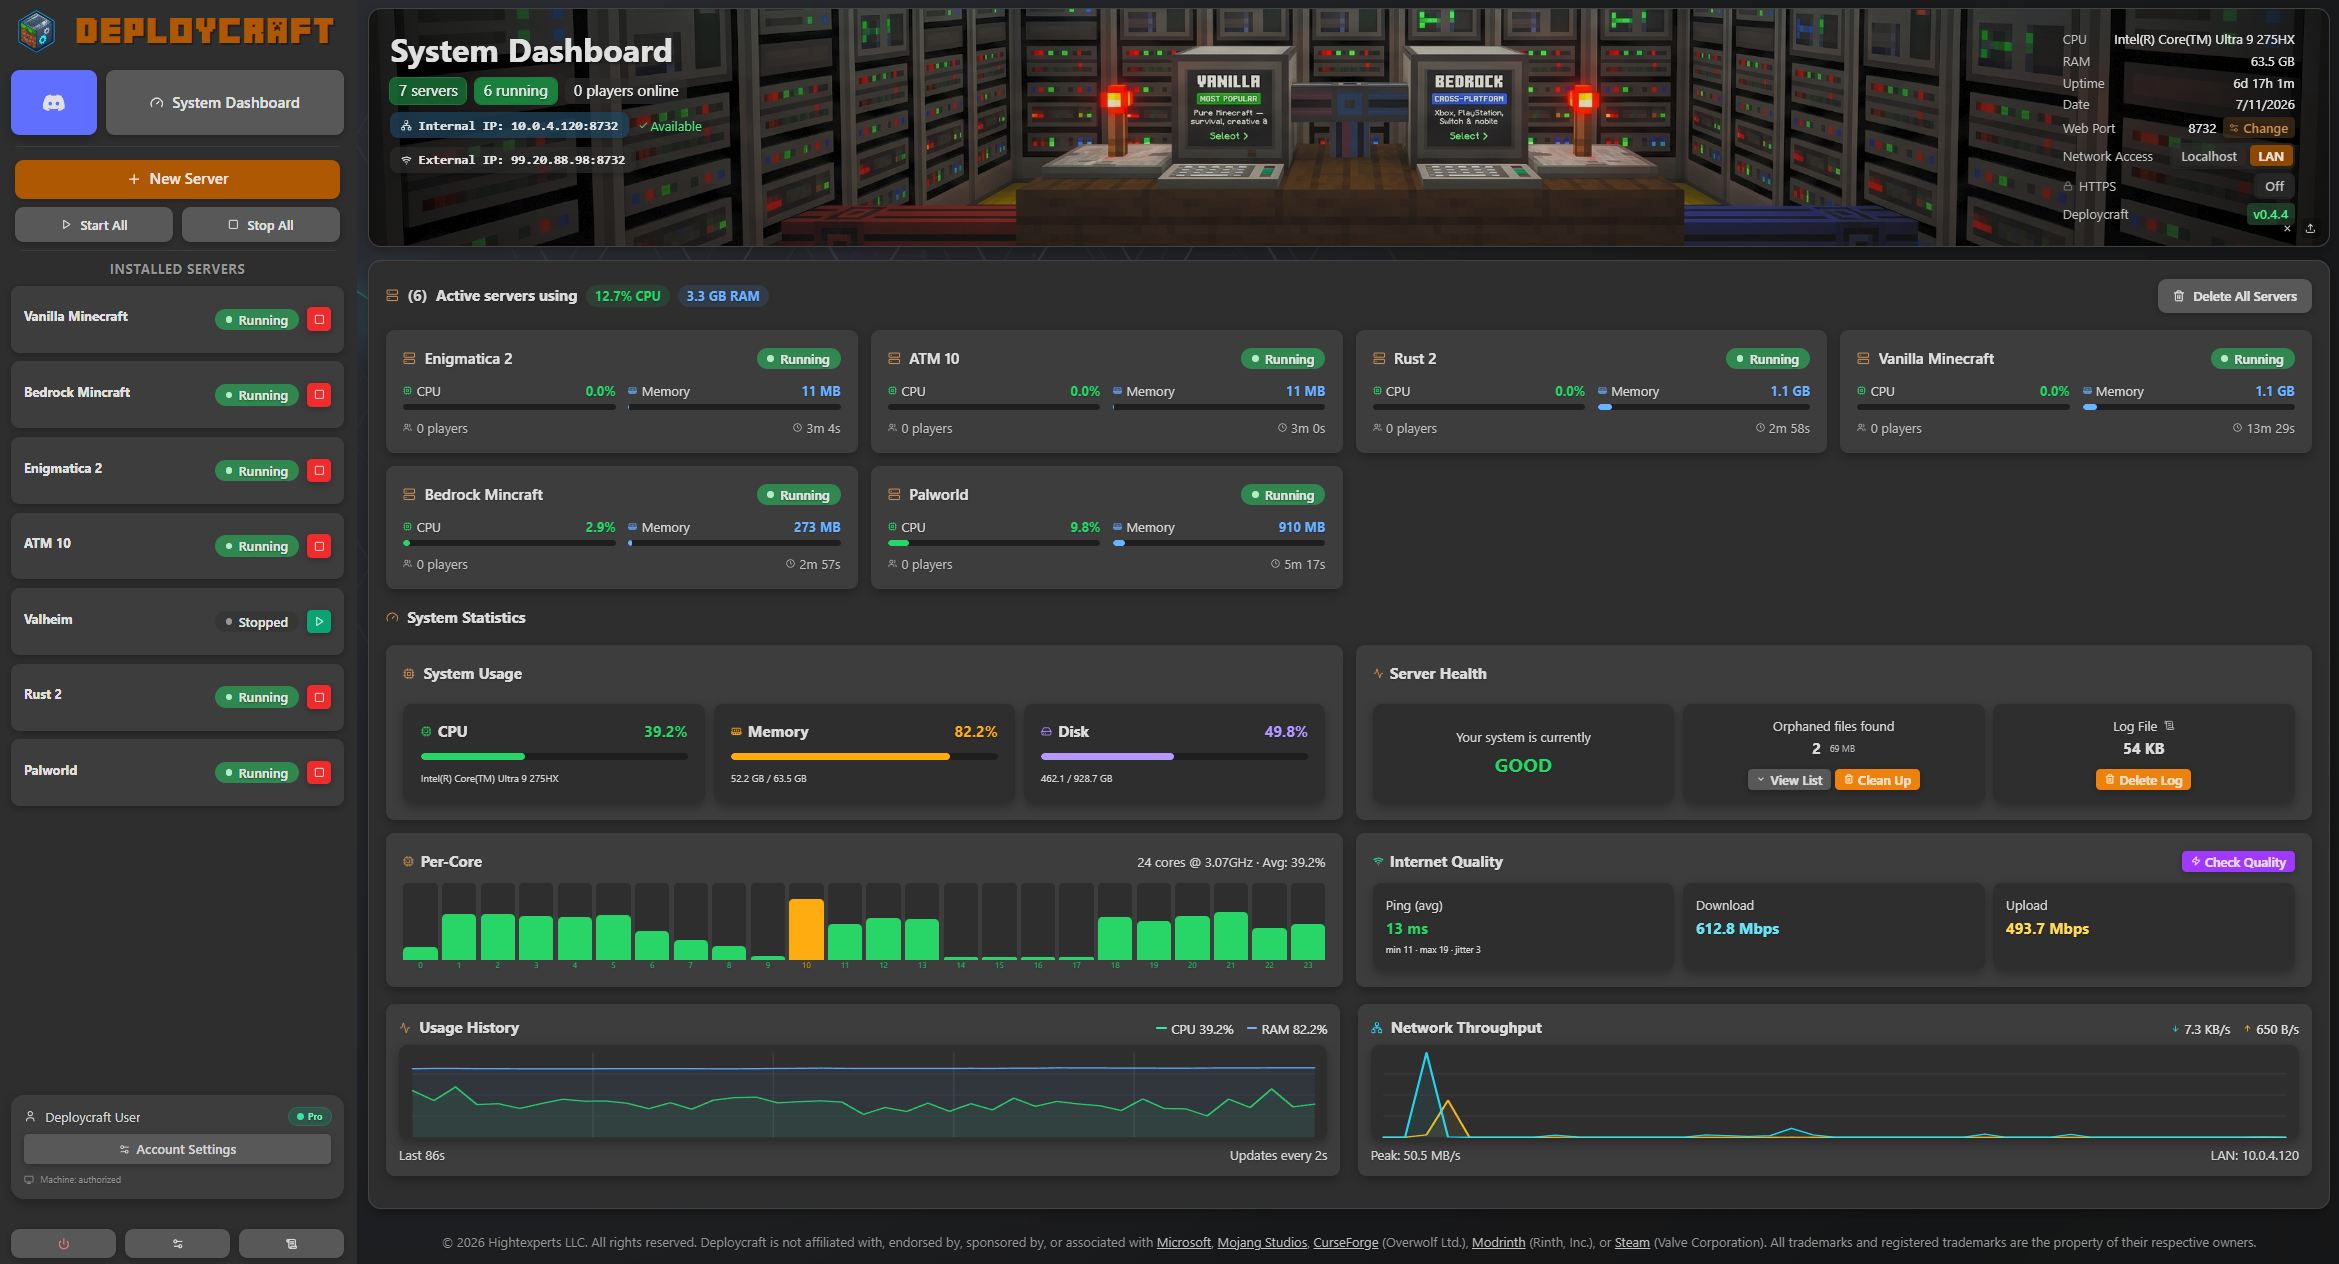Click the red power icon button
The width and height of the screenshot is (2339, 1264).
[x=63, y=1243]
